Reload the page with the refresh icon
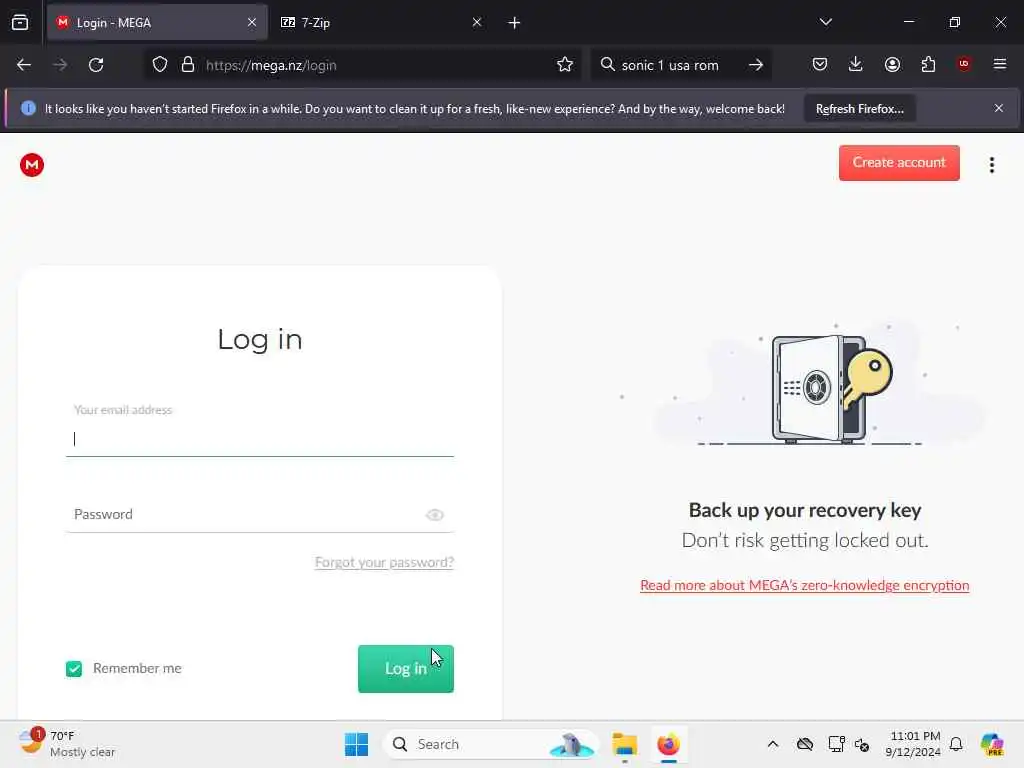This screenshot has height=768, width=1024. pyautogui.click(x=96, y=65)
